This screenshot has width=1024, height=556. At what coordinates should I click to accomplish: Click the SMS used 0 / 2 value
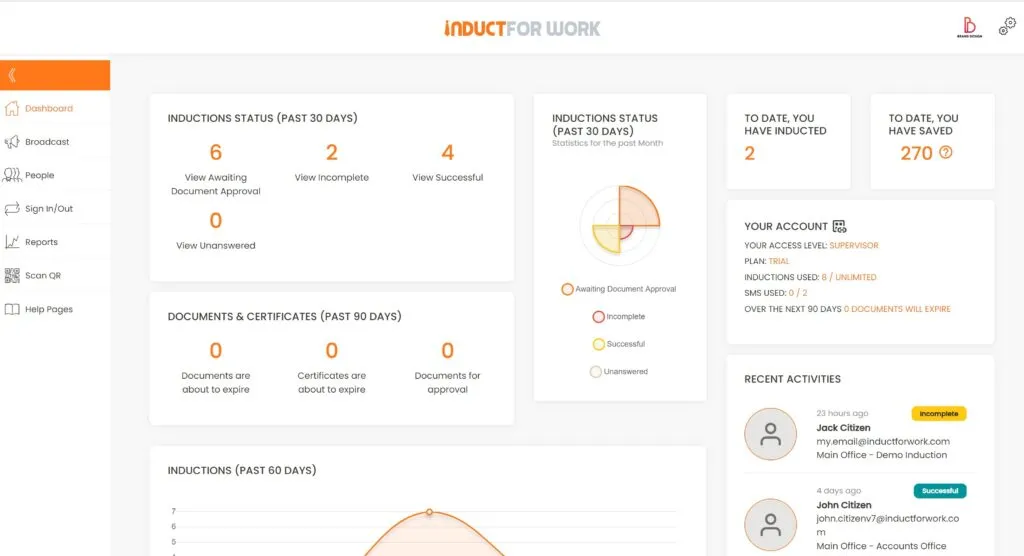click(x=797, y=293)
